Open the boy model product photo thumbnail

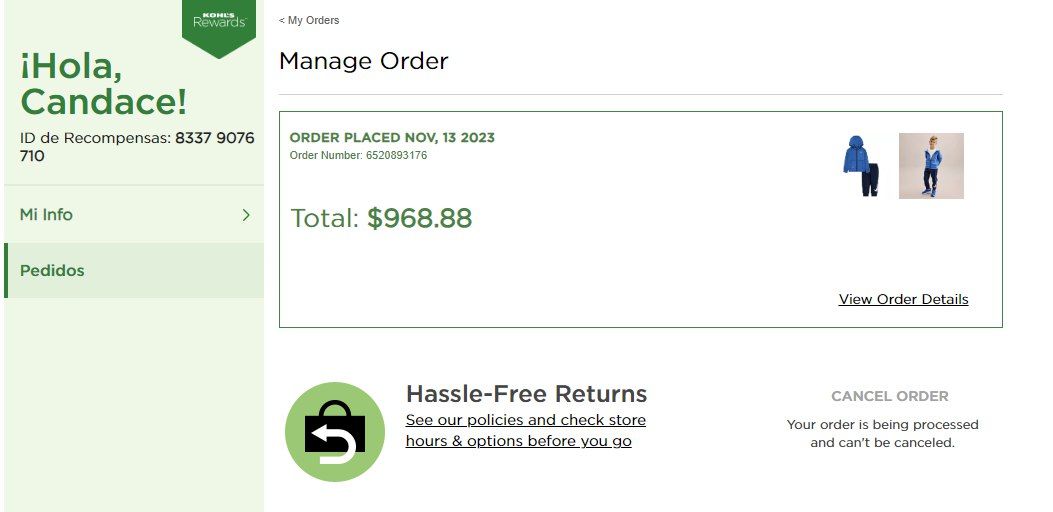[931, 166]
